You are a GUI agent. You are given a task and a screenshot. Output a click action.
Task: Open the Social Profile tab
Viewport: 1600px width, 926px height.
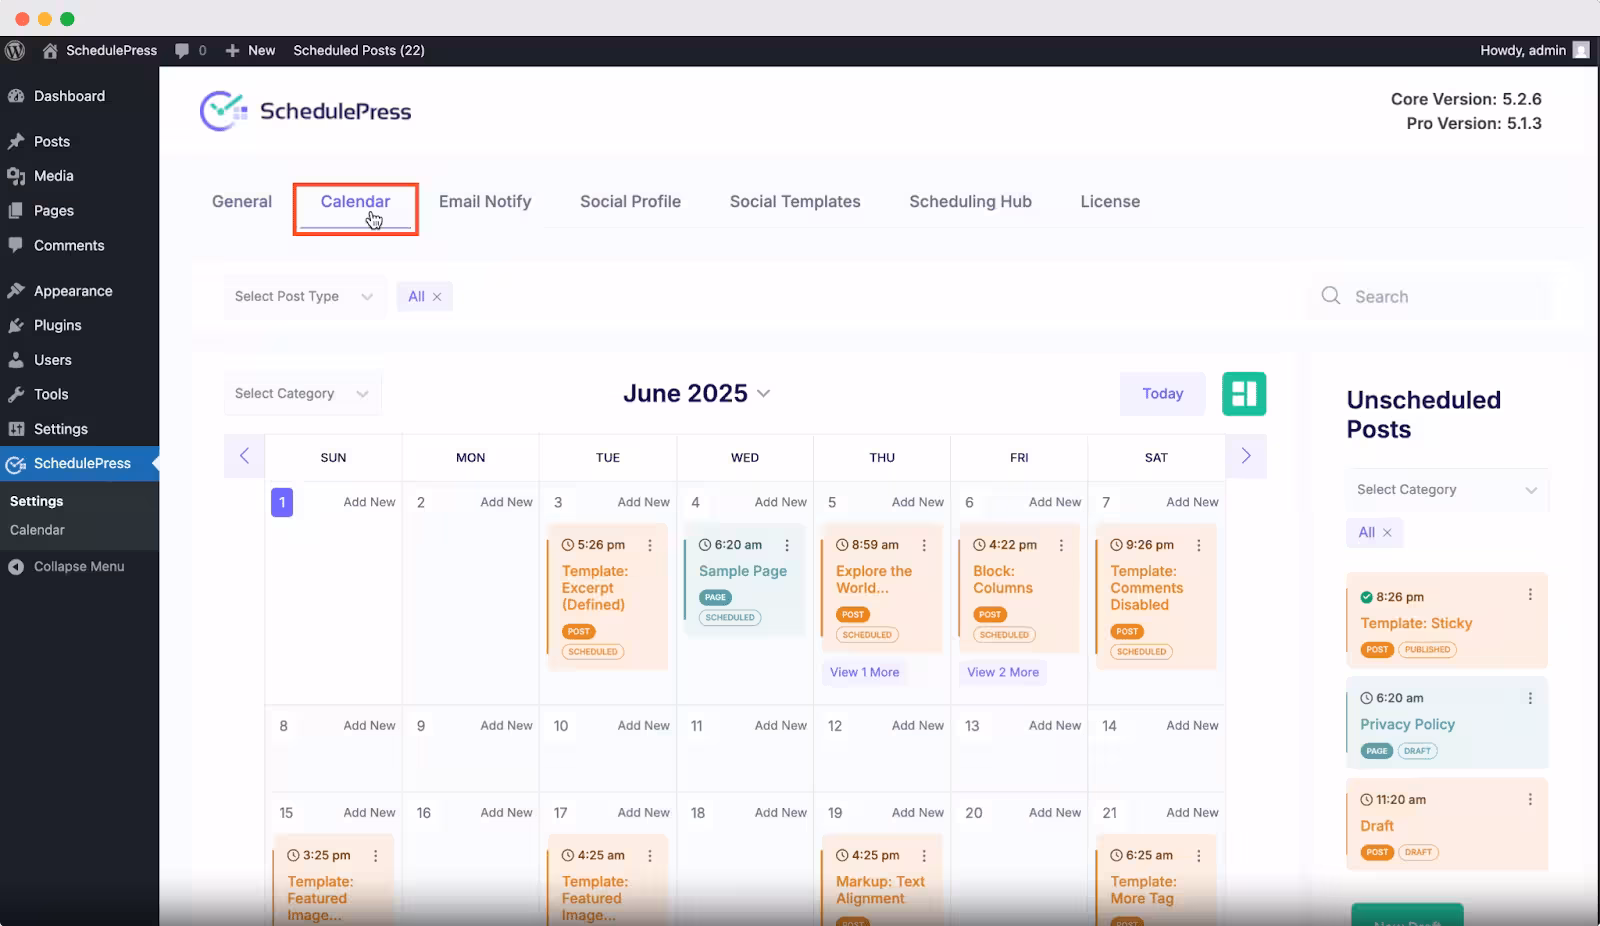pos(630,202)
